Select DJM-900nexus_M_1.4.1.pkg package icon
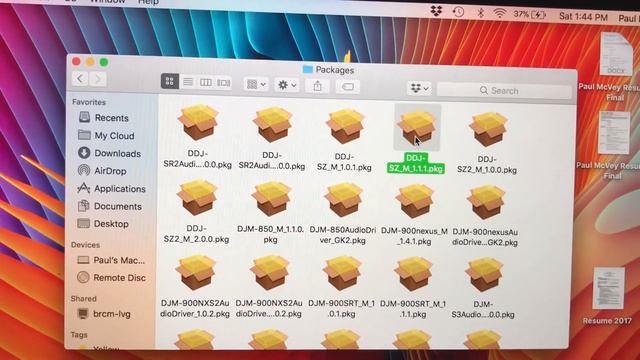 tap(415, 202)
